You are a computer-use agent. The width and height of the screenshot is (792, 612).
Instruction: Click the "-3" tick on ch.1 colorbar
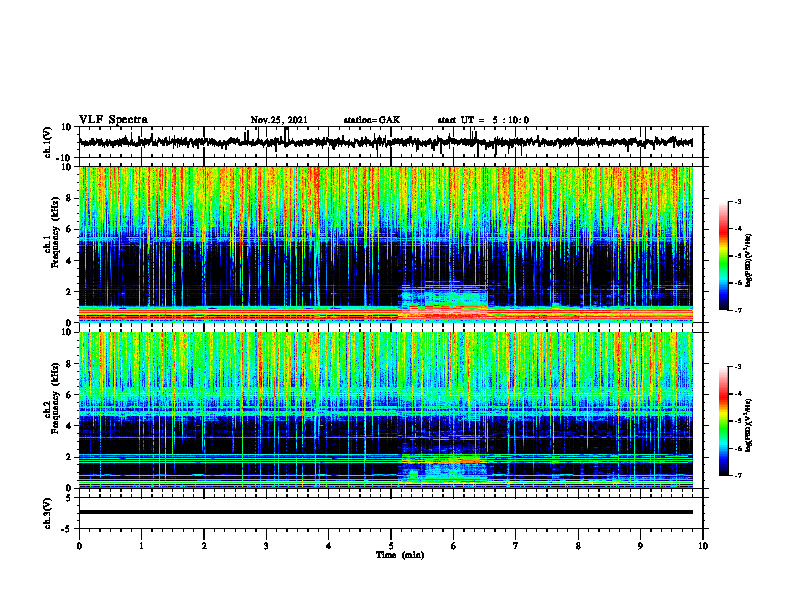coord(738,202)
